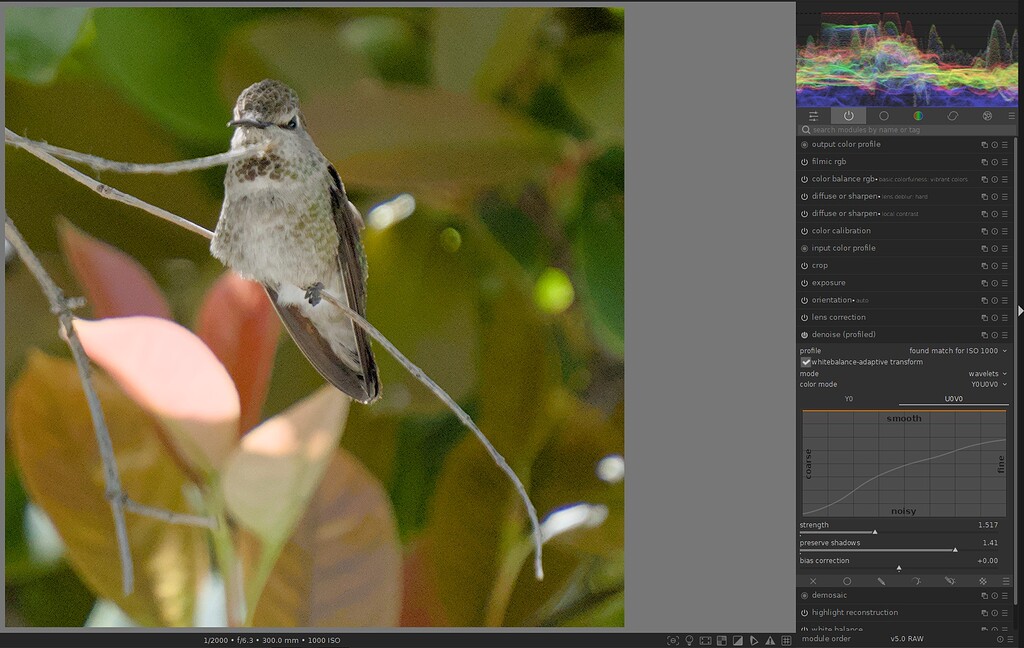Select the drawn mask pencil icon in blending row
Viewport: 1024px width, 648px height.
click(881, 580)
